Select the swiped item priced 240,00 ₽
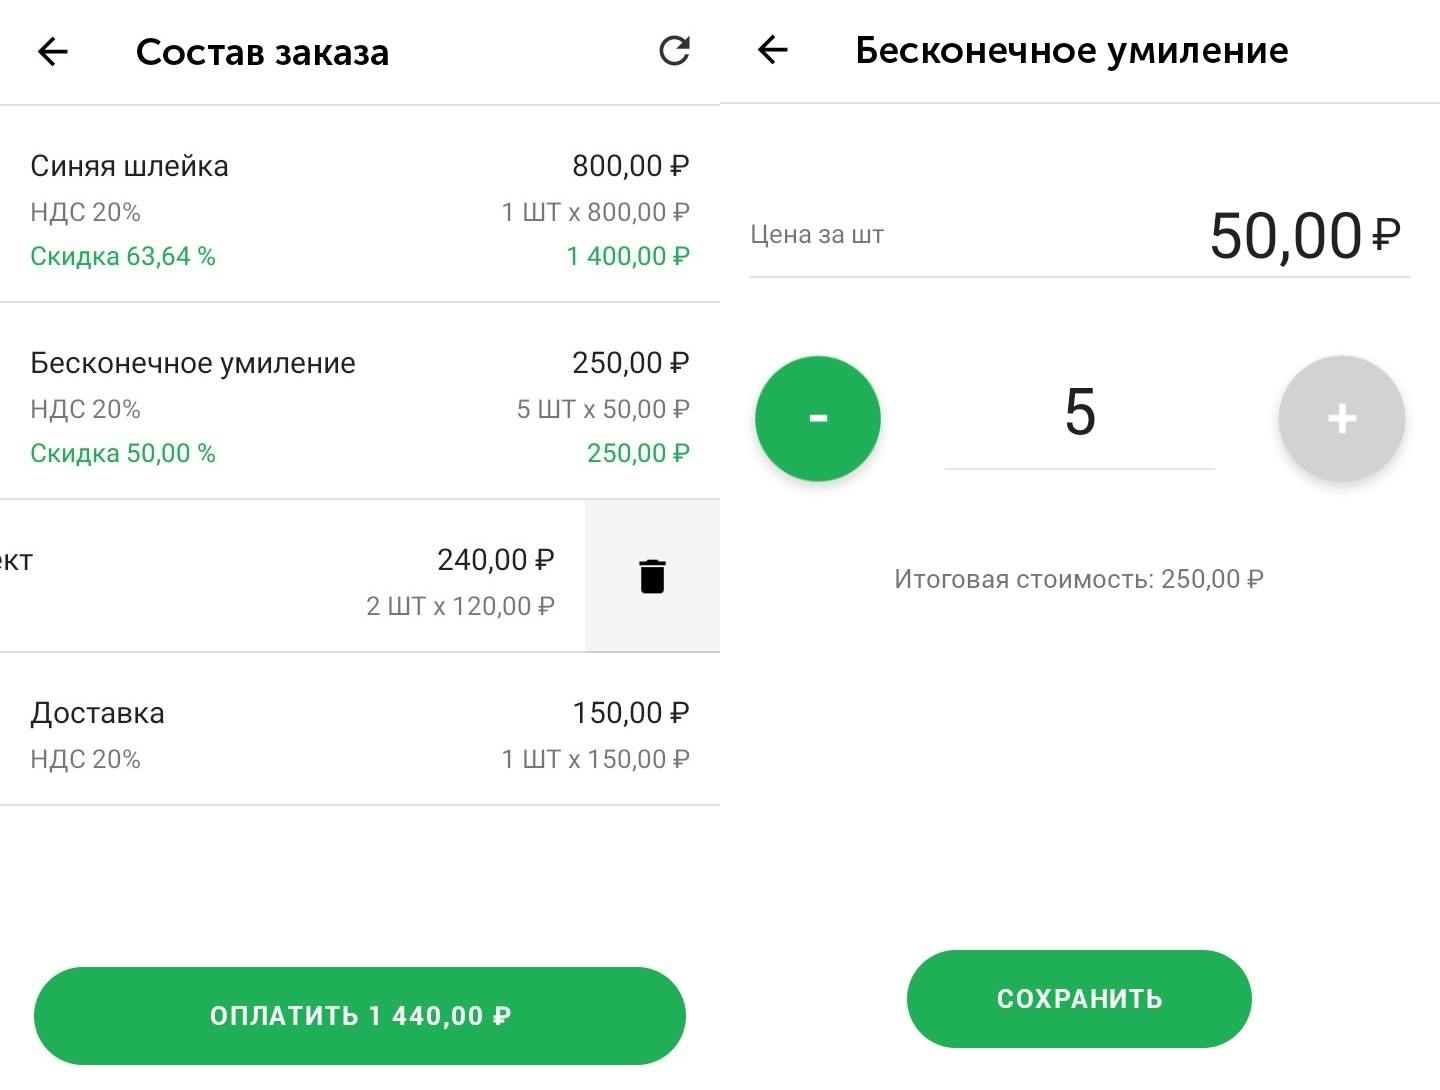1440x1090 pixels. (x=292, y=576)
